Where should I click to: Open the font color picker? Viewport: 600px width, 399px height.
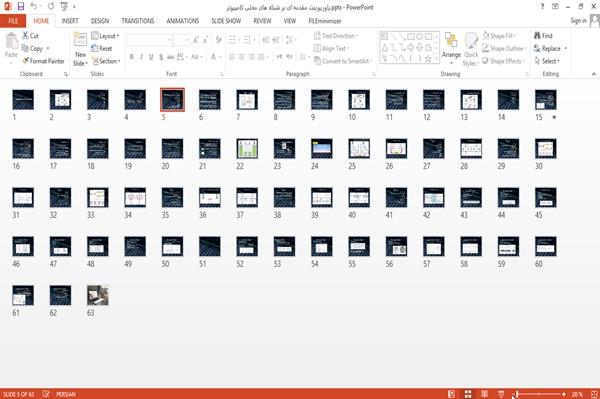point(215,57)
